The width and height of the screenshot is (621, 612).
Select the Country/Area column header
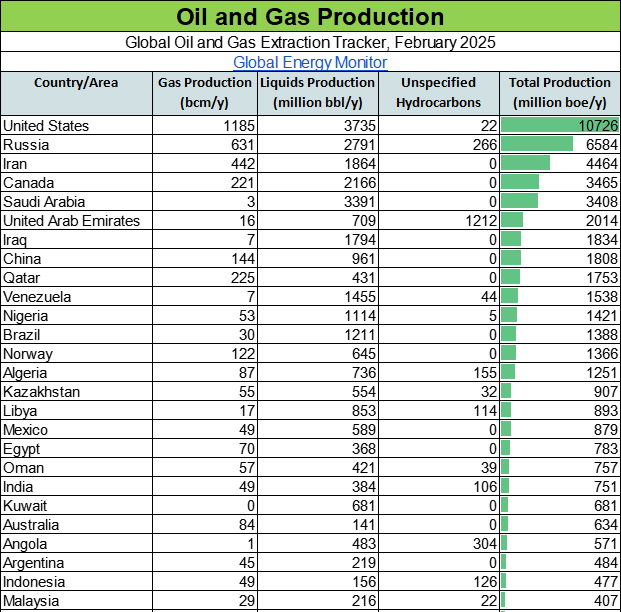pos(76,93)
